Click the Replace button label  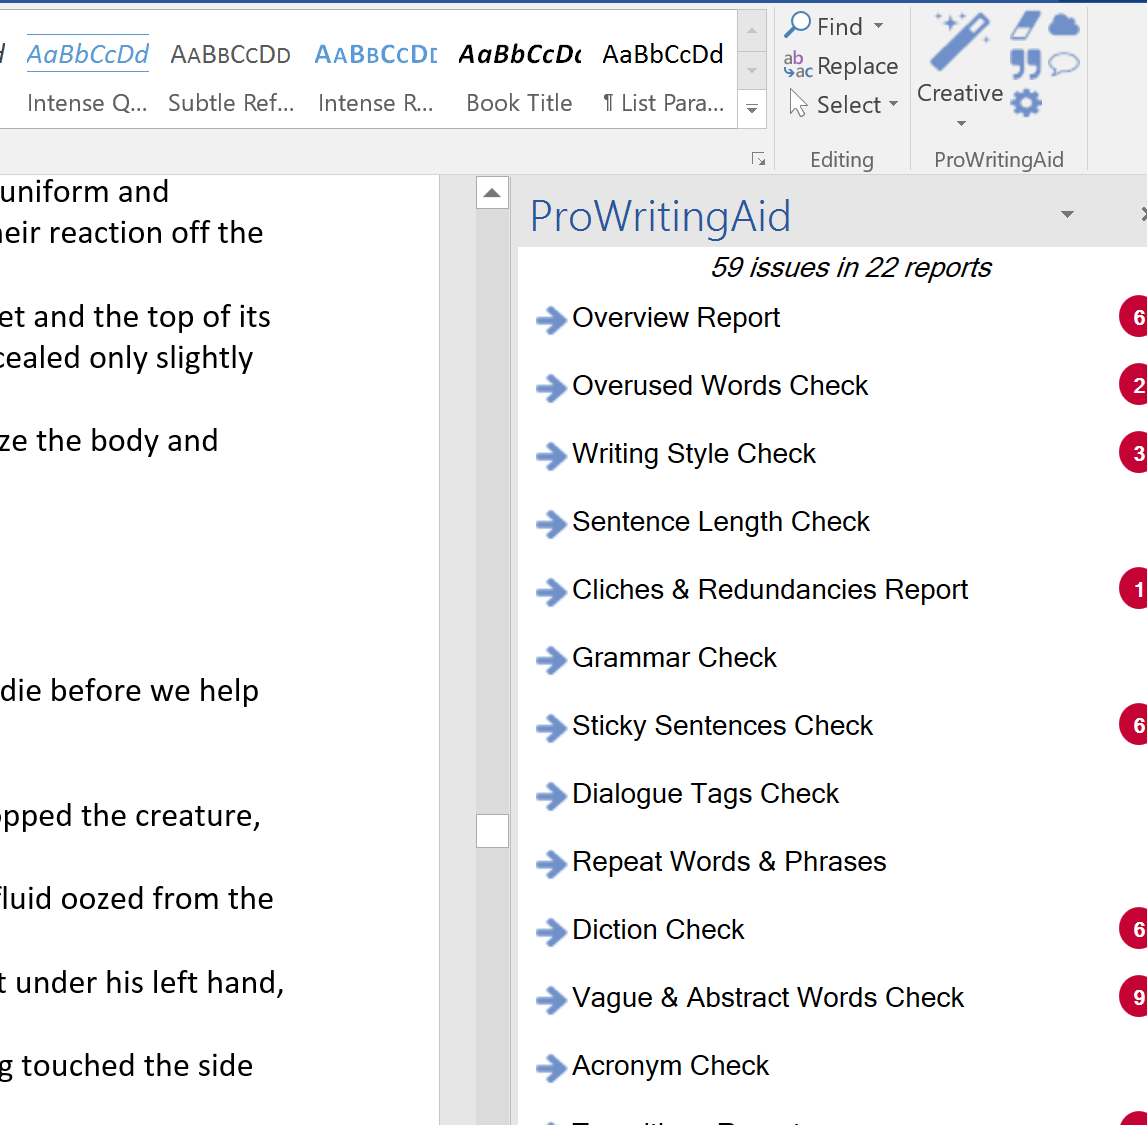(x=857, y=66)
